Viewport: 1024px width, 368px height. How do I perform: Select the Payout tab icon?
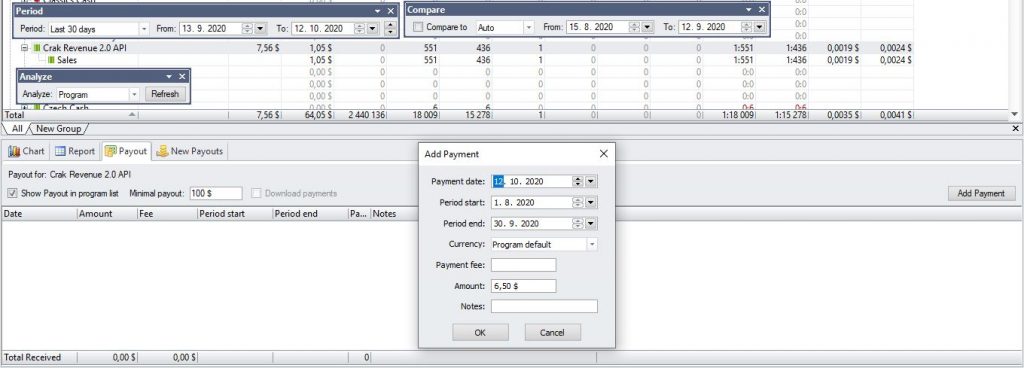pos(110,151)
